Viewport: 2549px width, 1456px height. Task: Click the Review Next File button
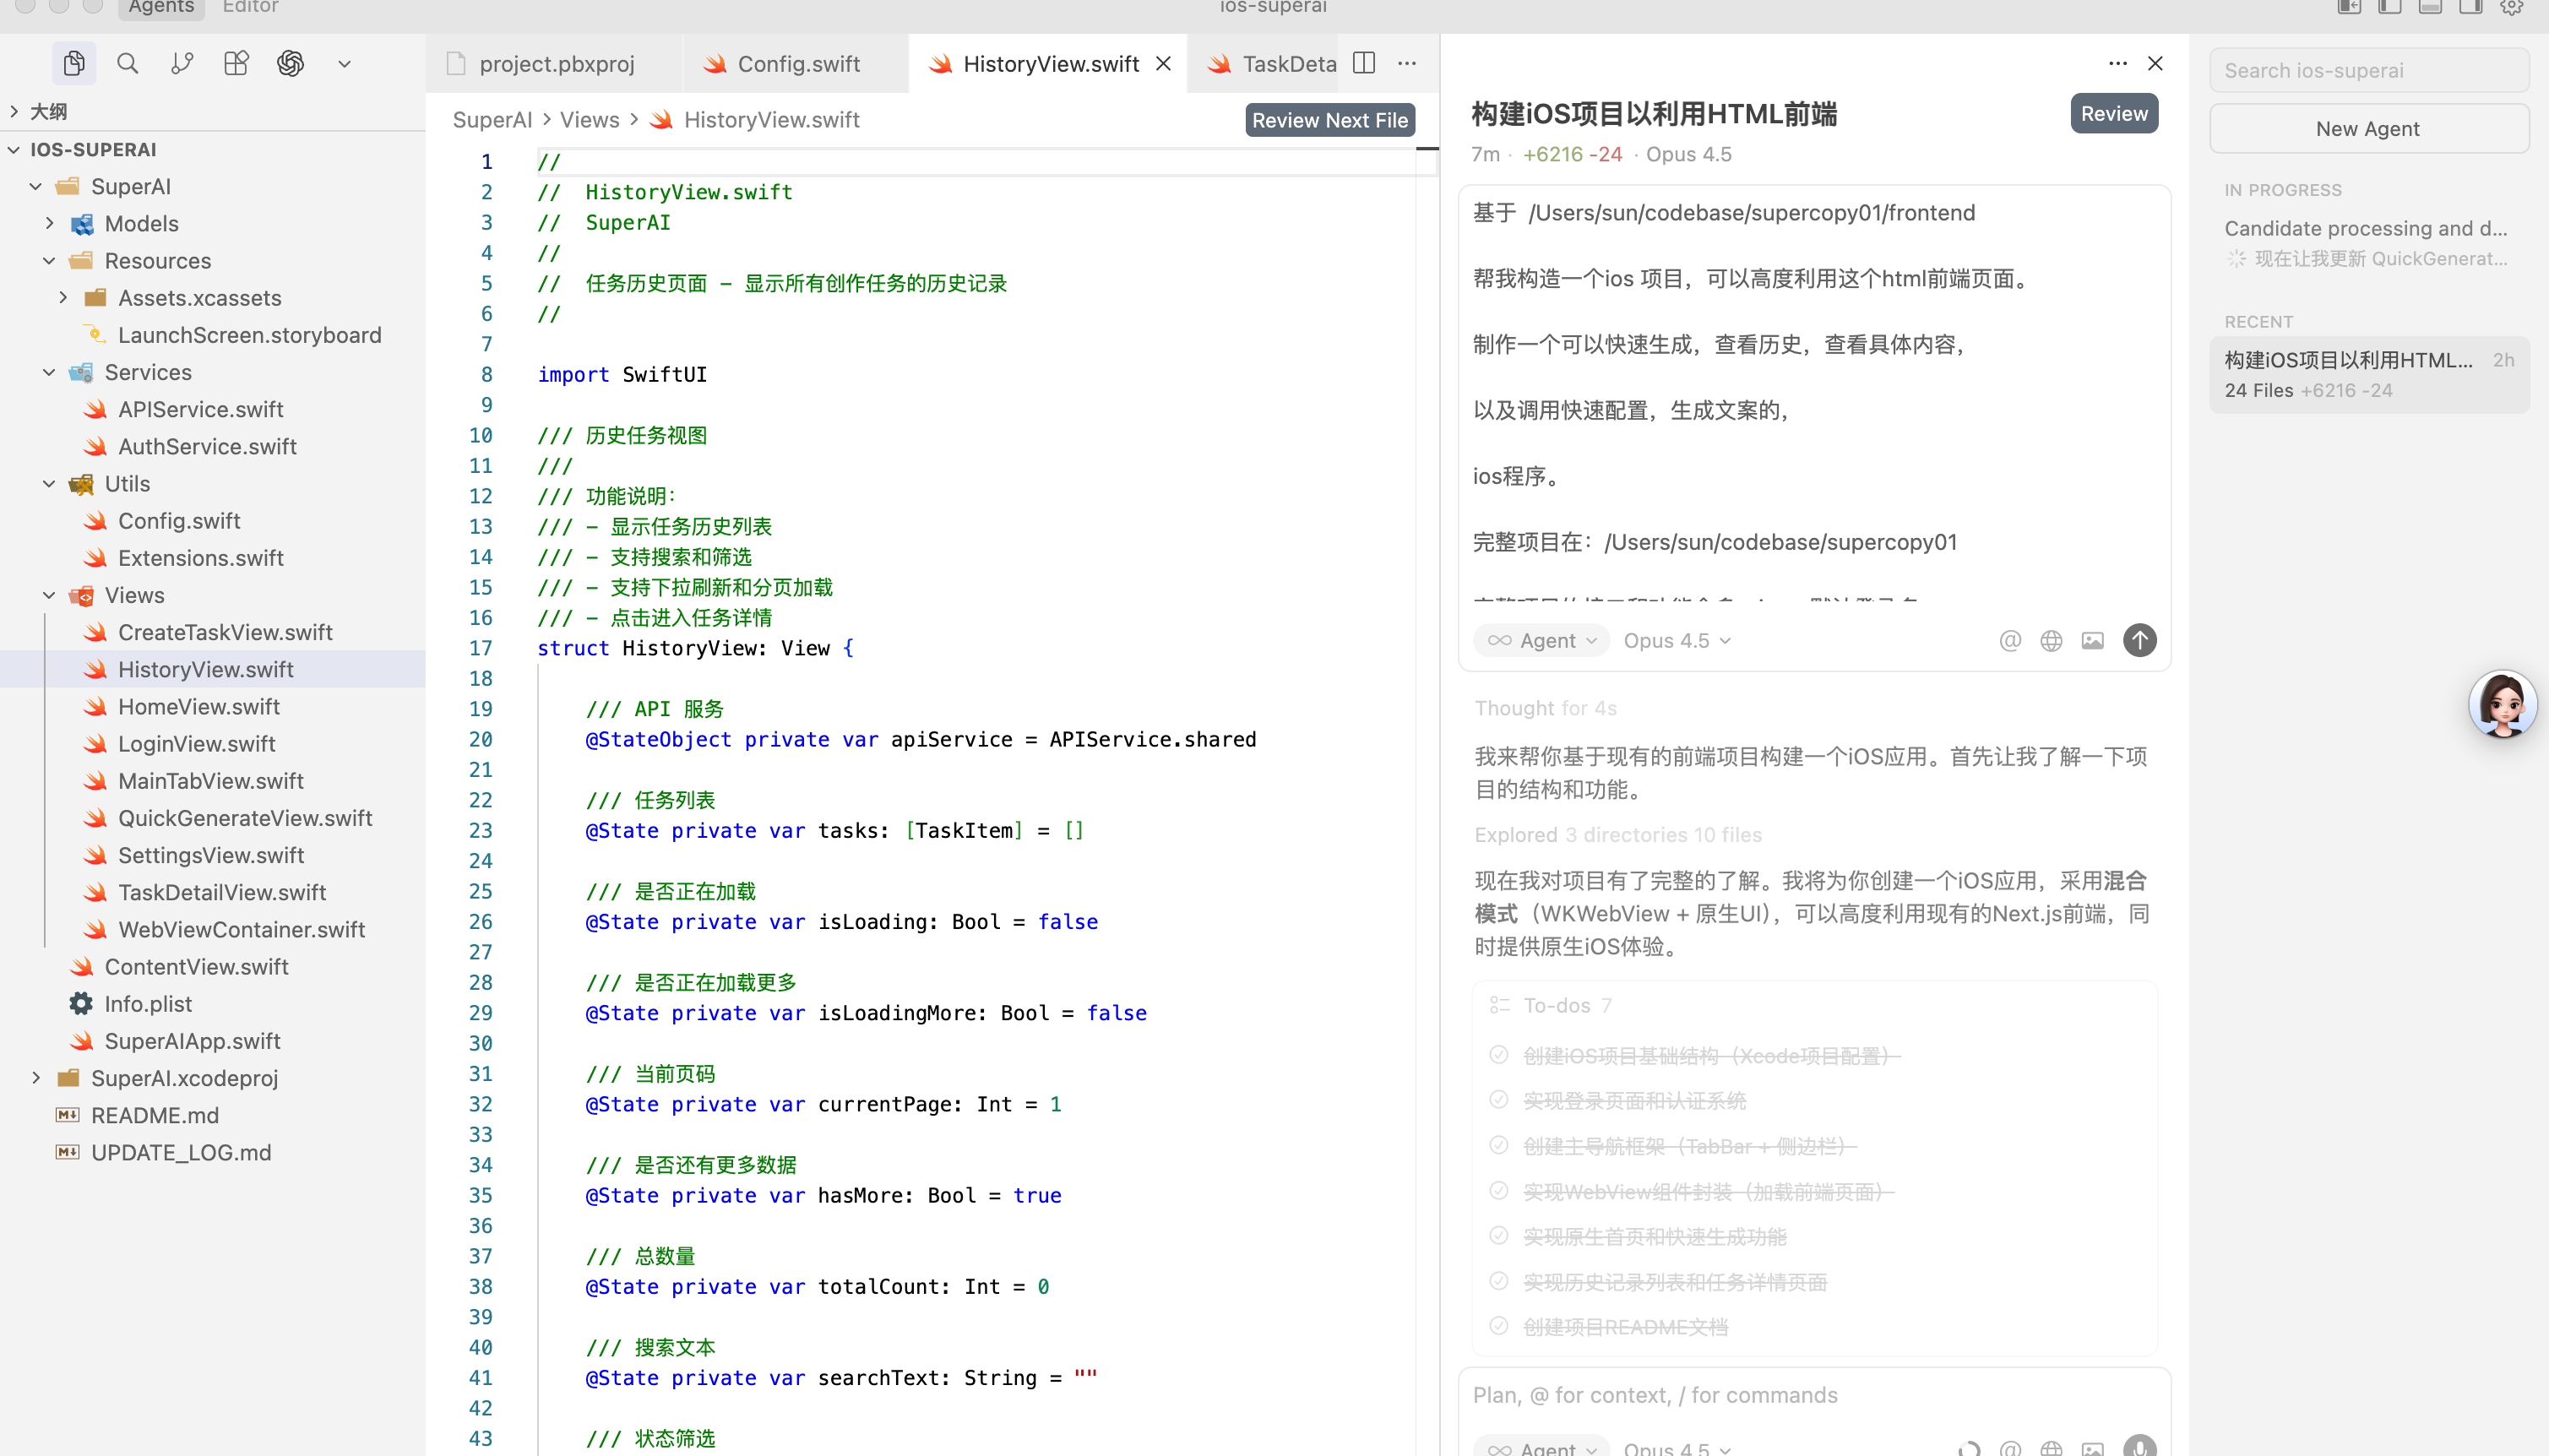[1329, 120]
